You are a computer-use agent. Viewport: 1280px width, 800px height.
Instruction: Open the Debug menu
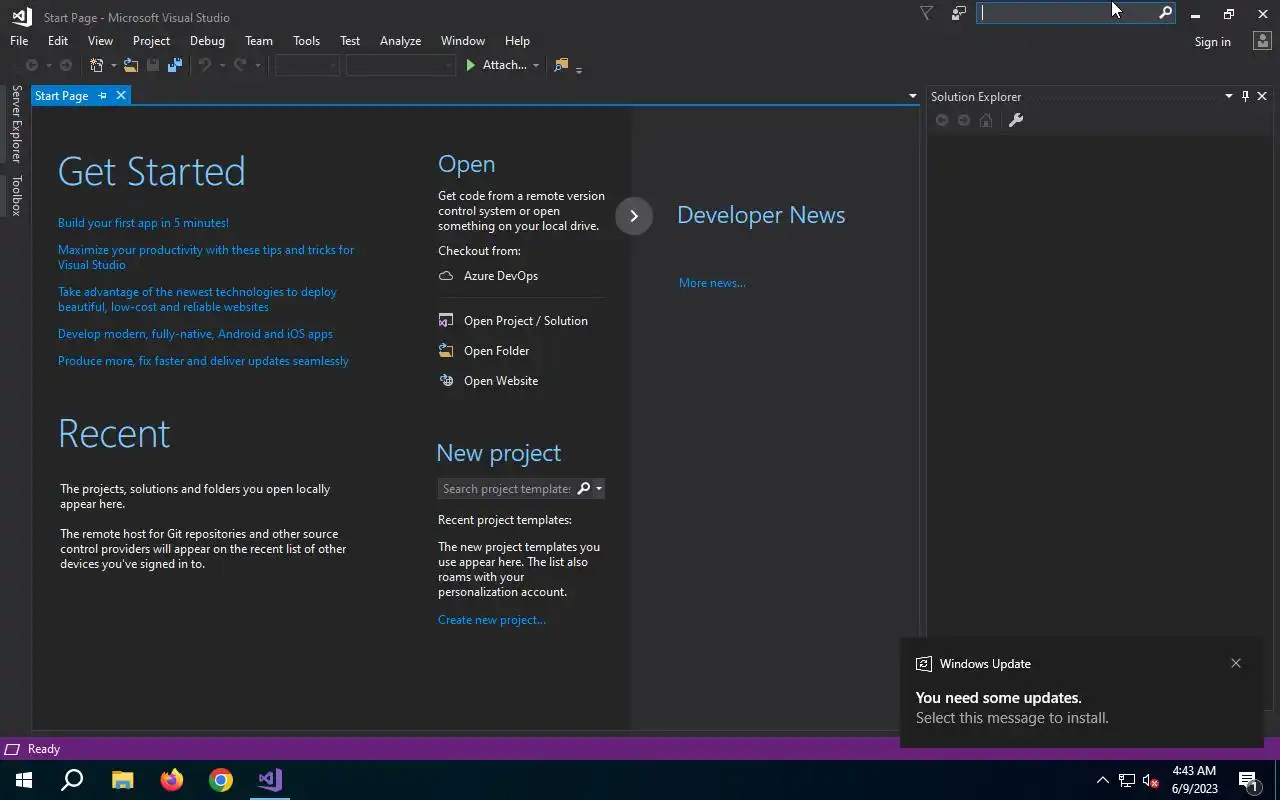pyautogui.click(x=207, y=41)
